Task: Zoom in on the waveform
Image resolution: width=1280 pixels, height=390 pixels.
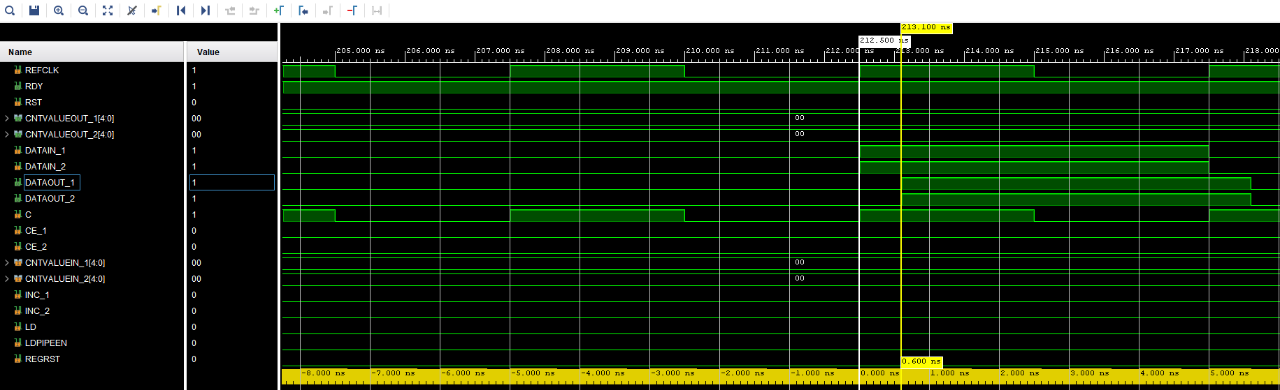Action: click(58, 10)
